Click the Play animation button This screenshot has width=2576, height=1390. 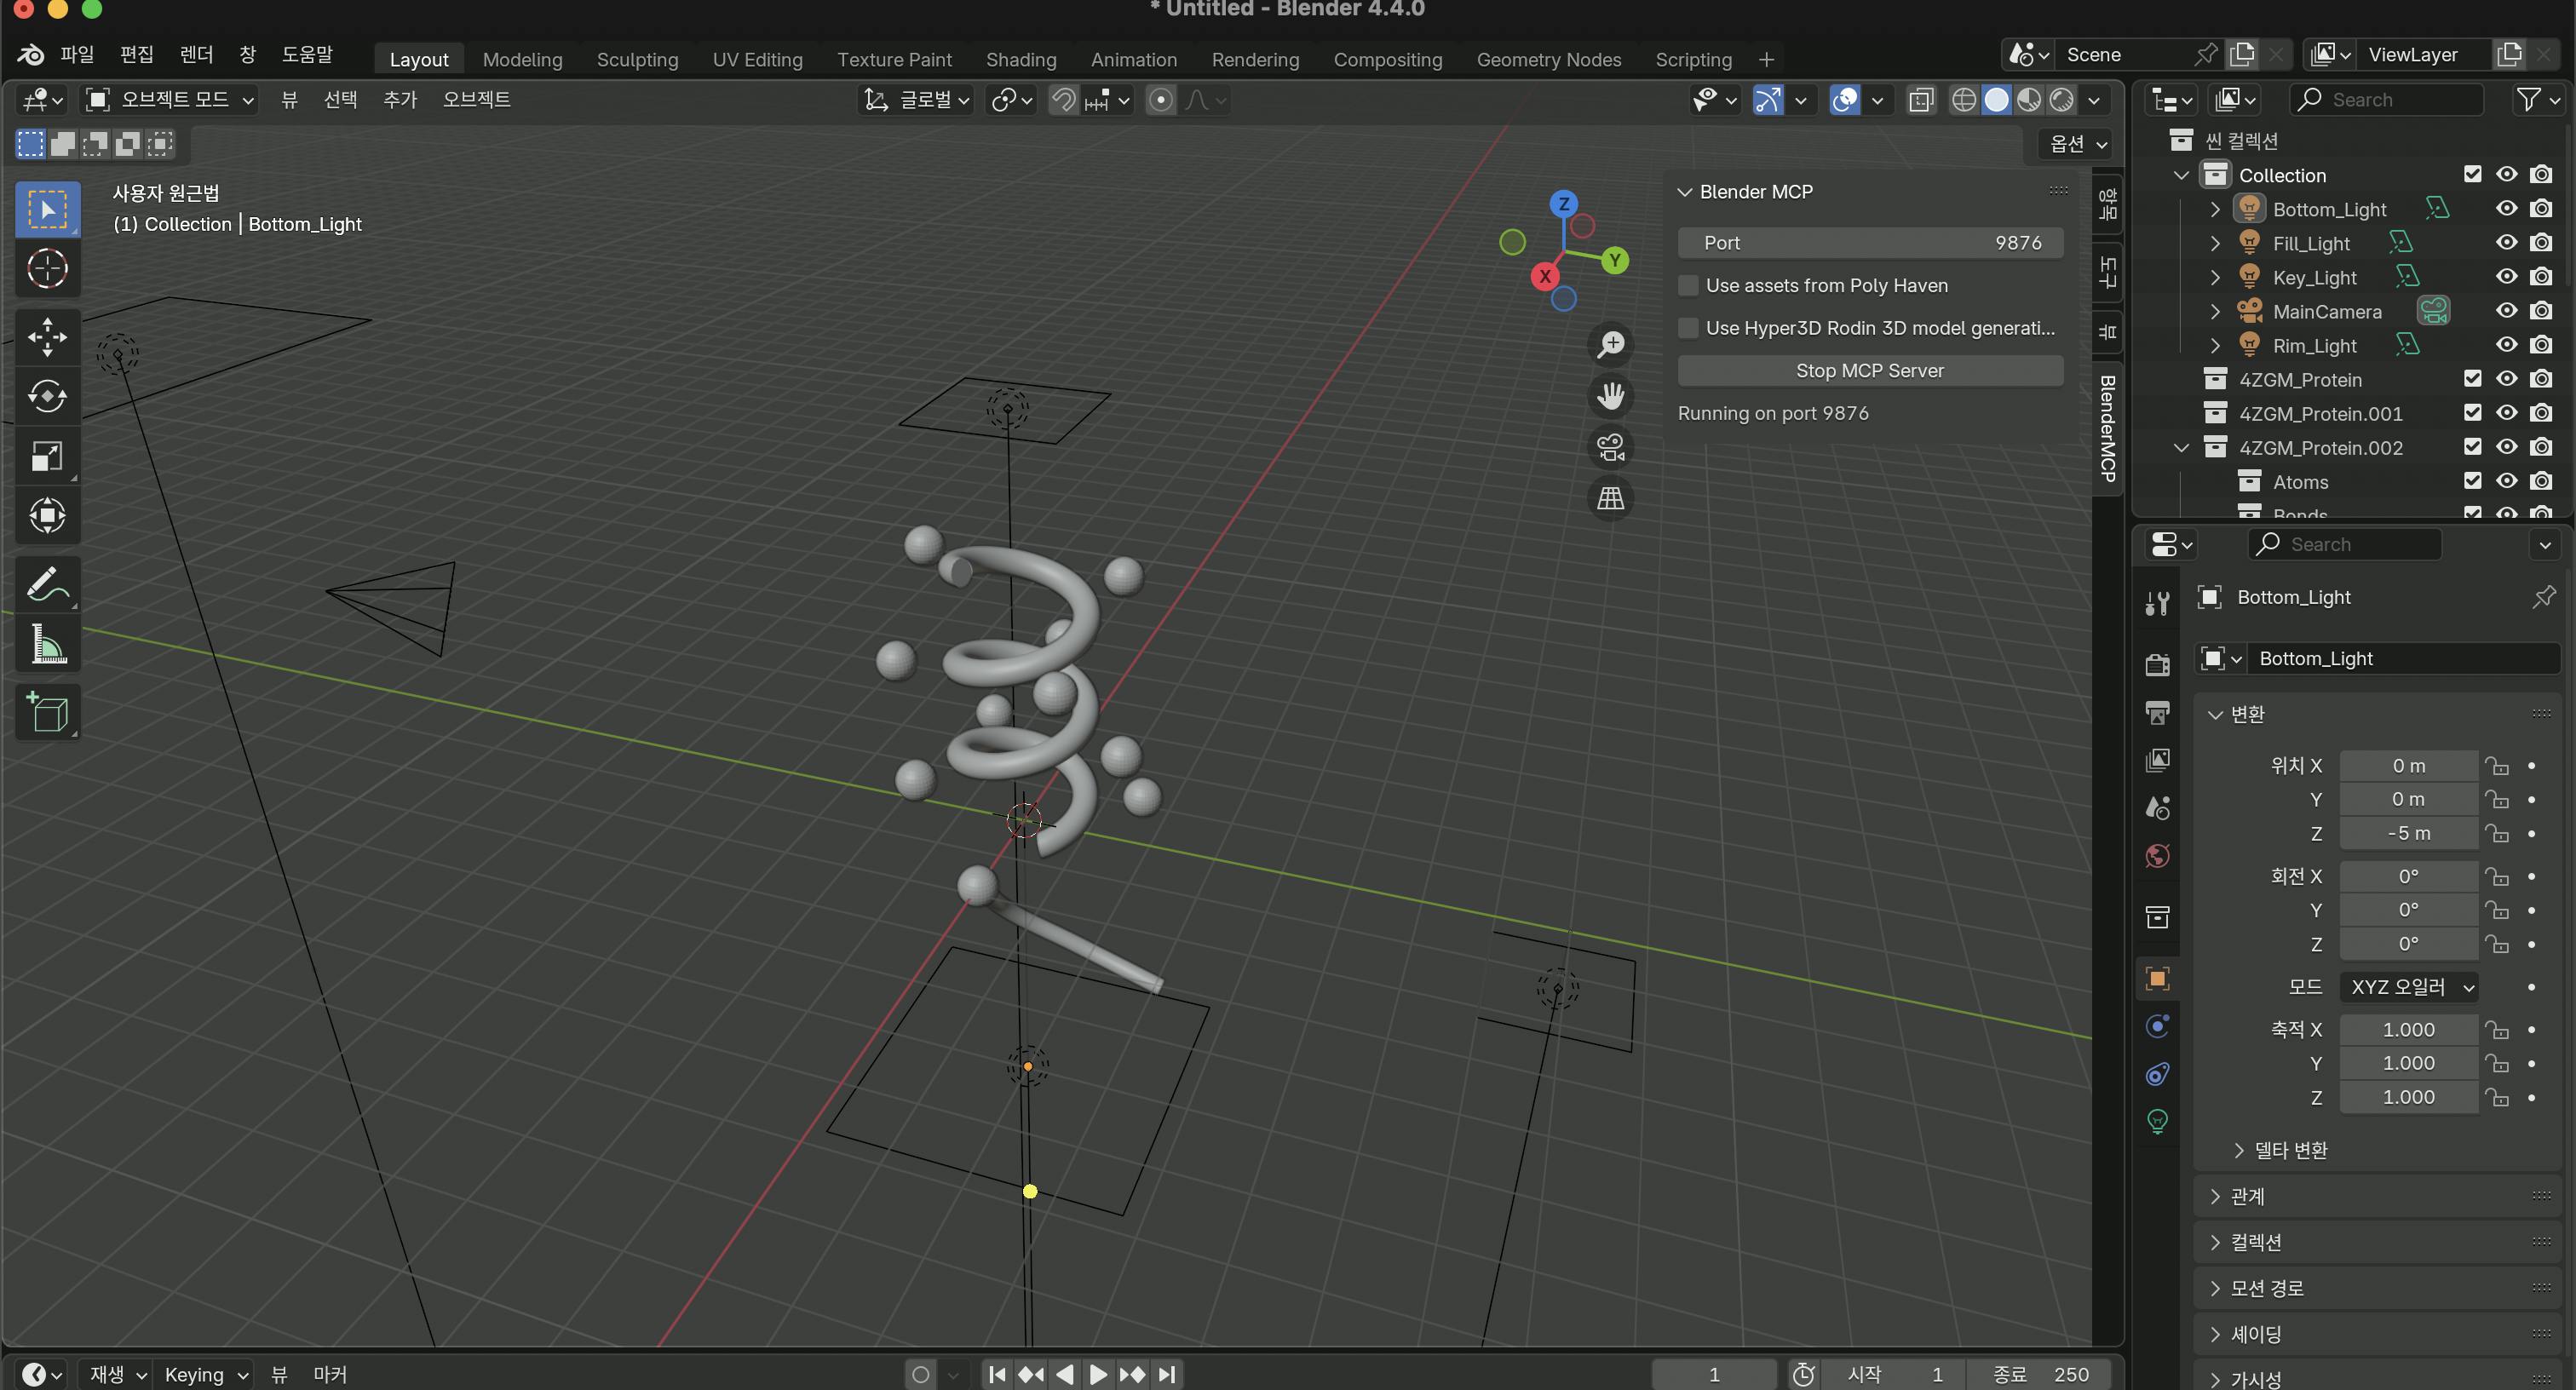click(x=1098, y=1374)
